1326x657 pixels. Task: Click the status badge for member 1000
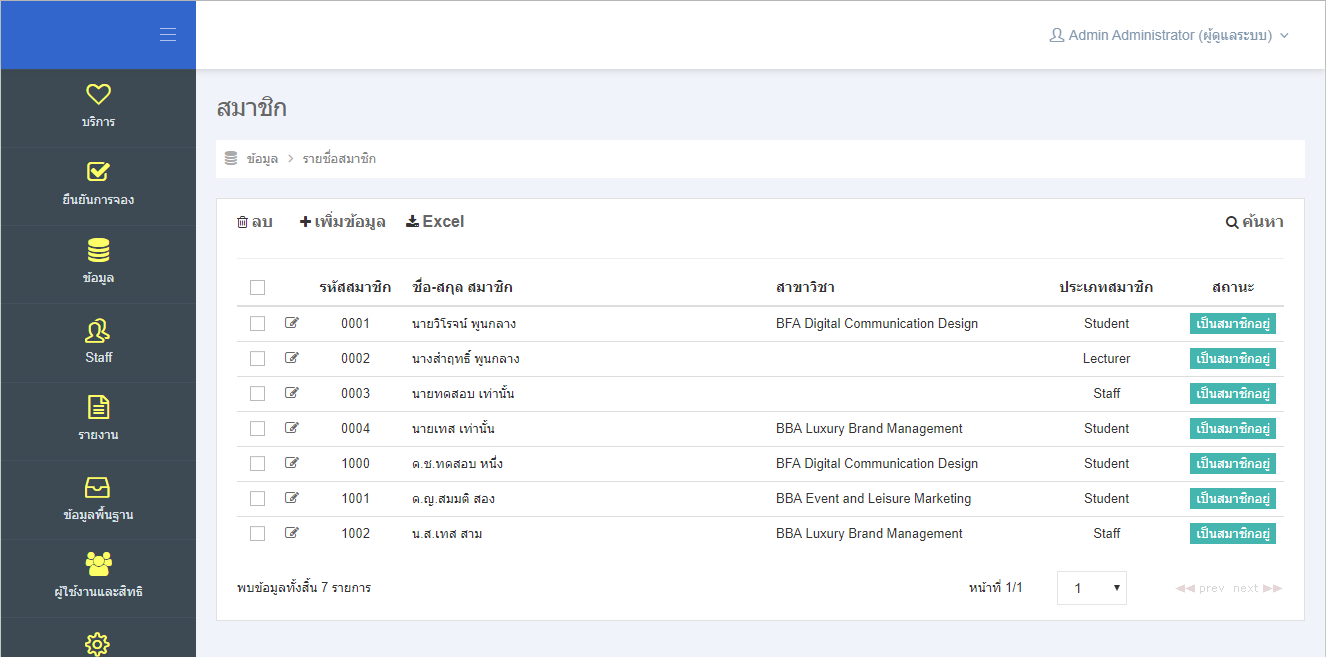(x=1233, y=464)
